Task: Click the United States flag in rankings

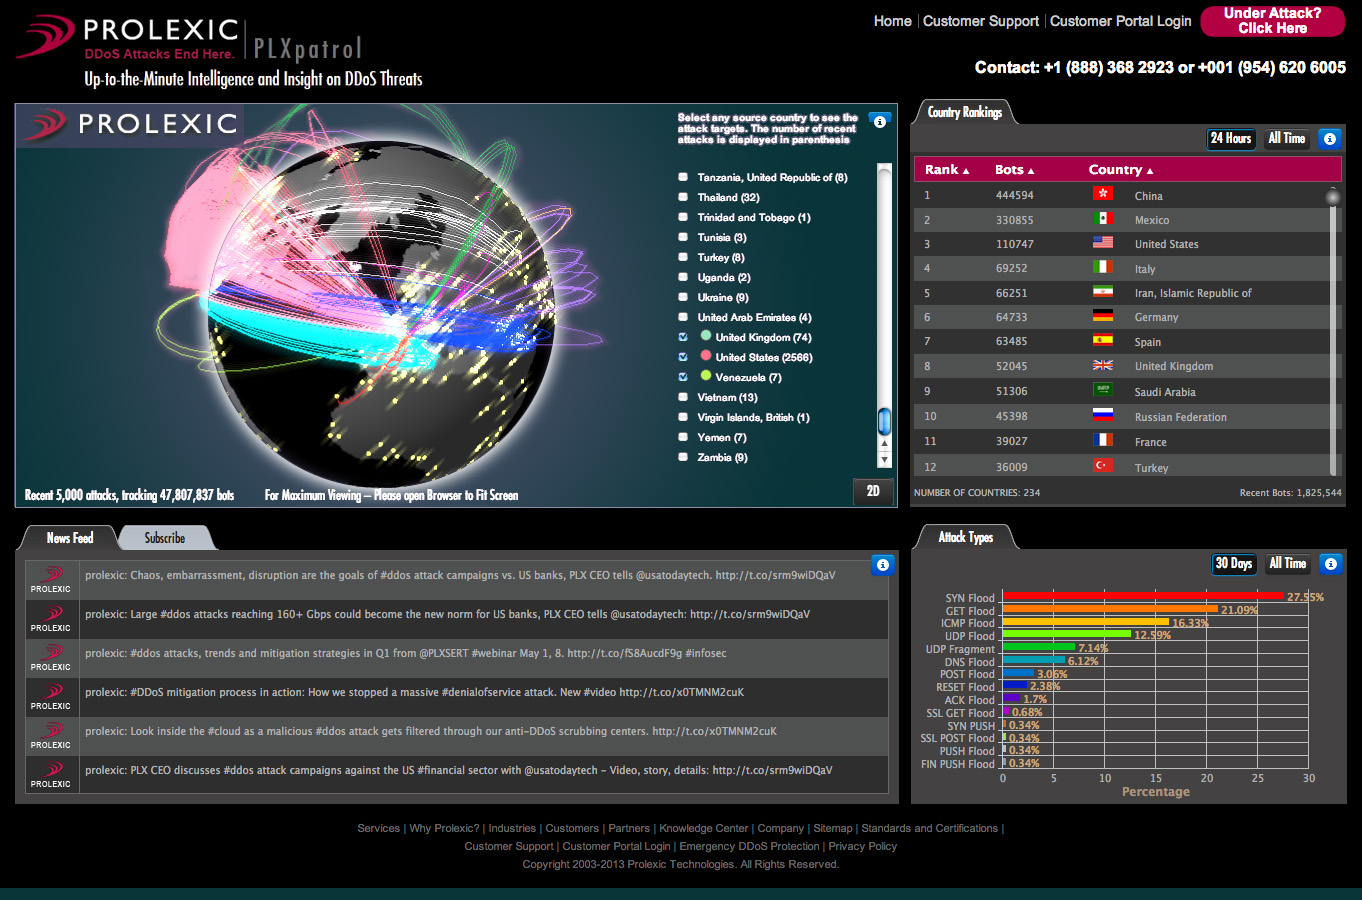Action: [x=1103, y=241]
